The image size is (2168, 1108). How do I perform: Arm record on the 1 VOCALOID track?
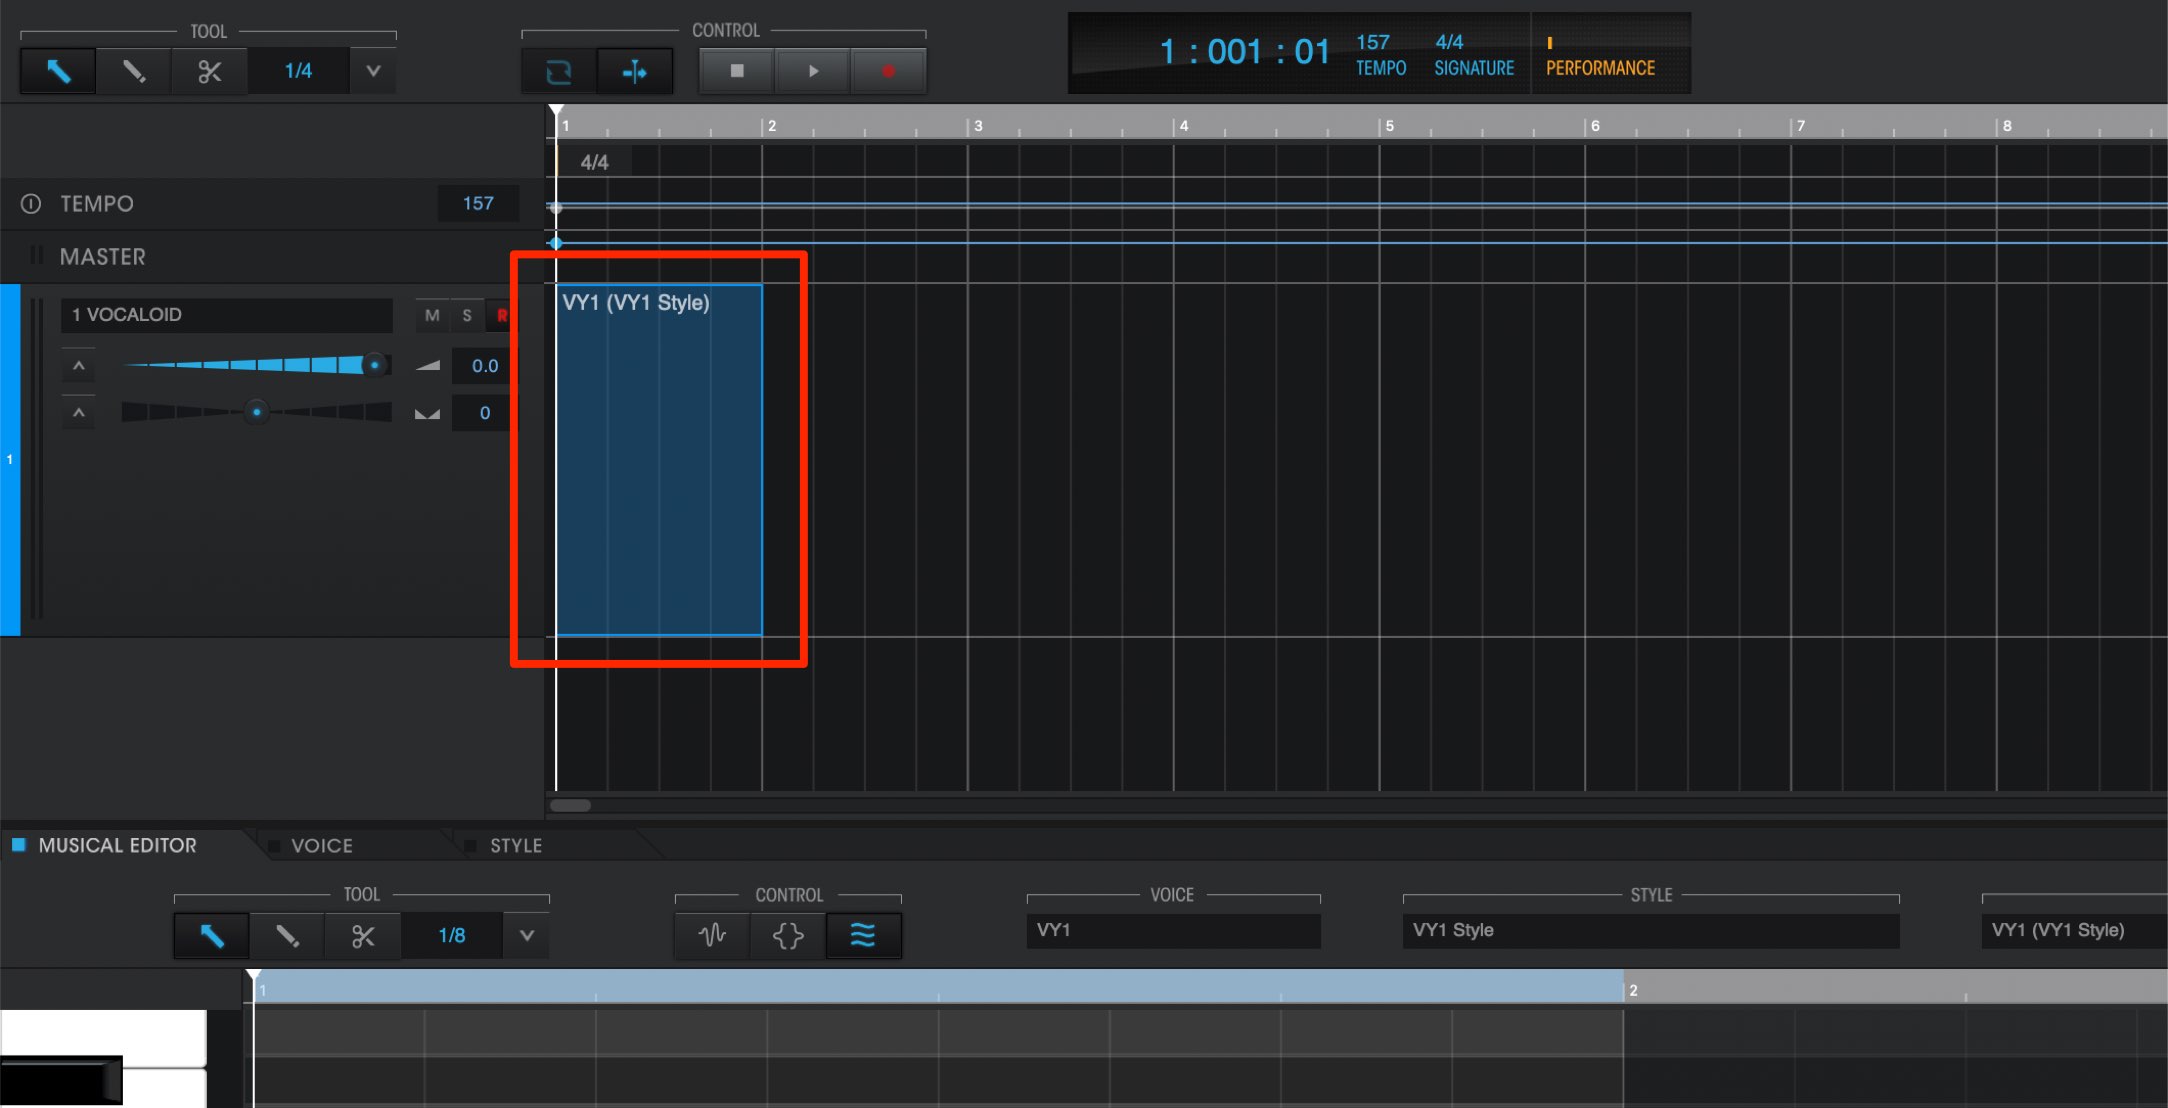(501, 316)
